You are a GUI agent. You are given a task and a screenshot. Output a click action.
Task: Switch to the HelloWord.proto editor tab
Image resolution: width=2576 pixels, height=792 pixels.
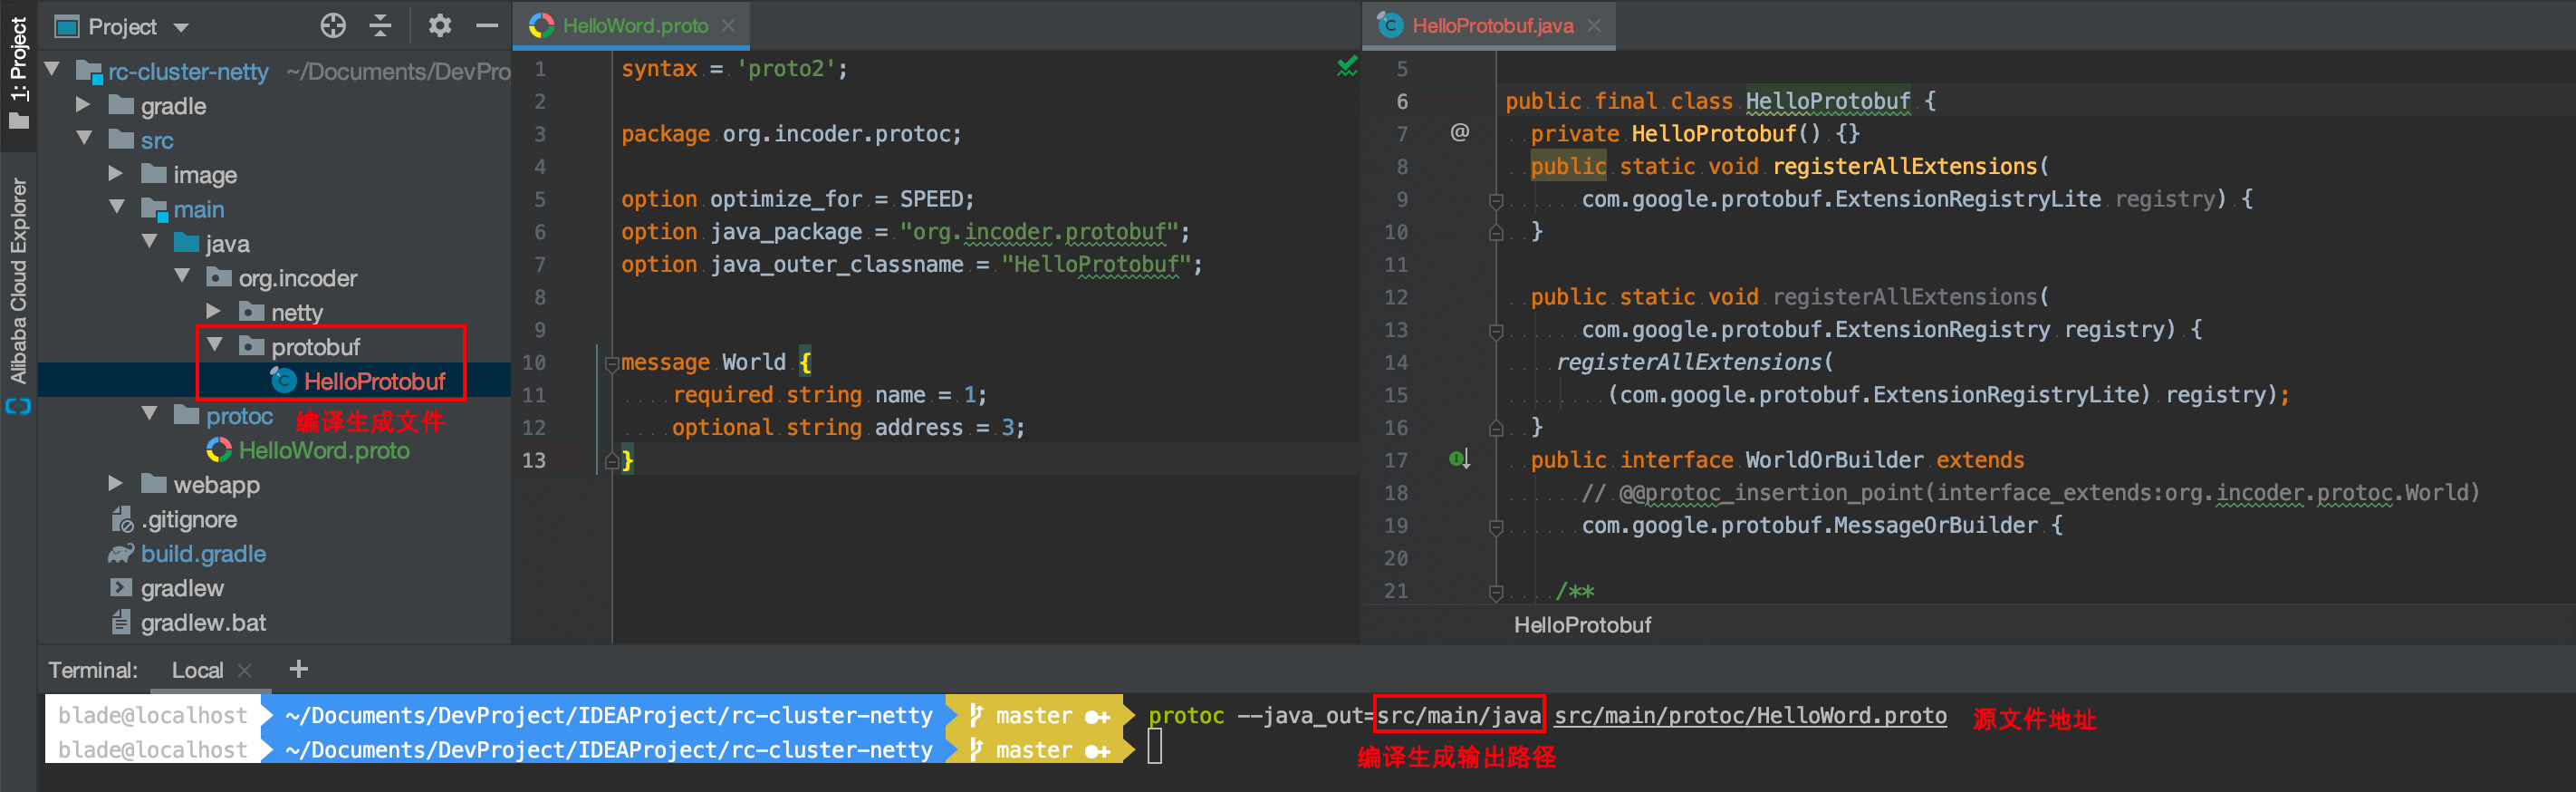[x=634, y=26]
